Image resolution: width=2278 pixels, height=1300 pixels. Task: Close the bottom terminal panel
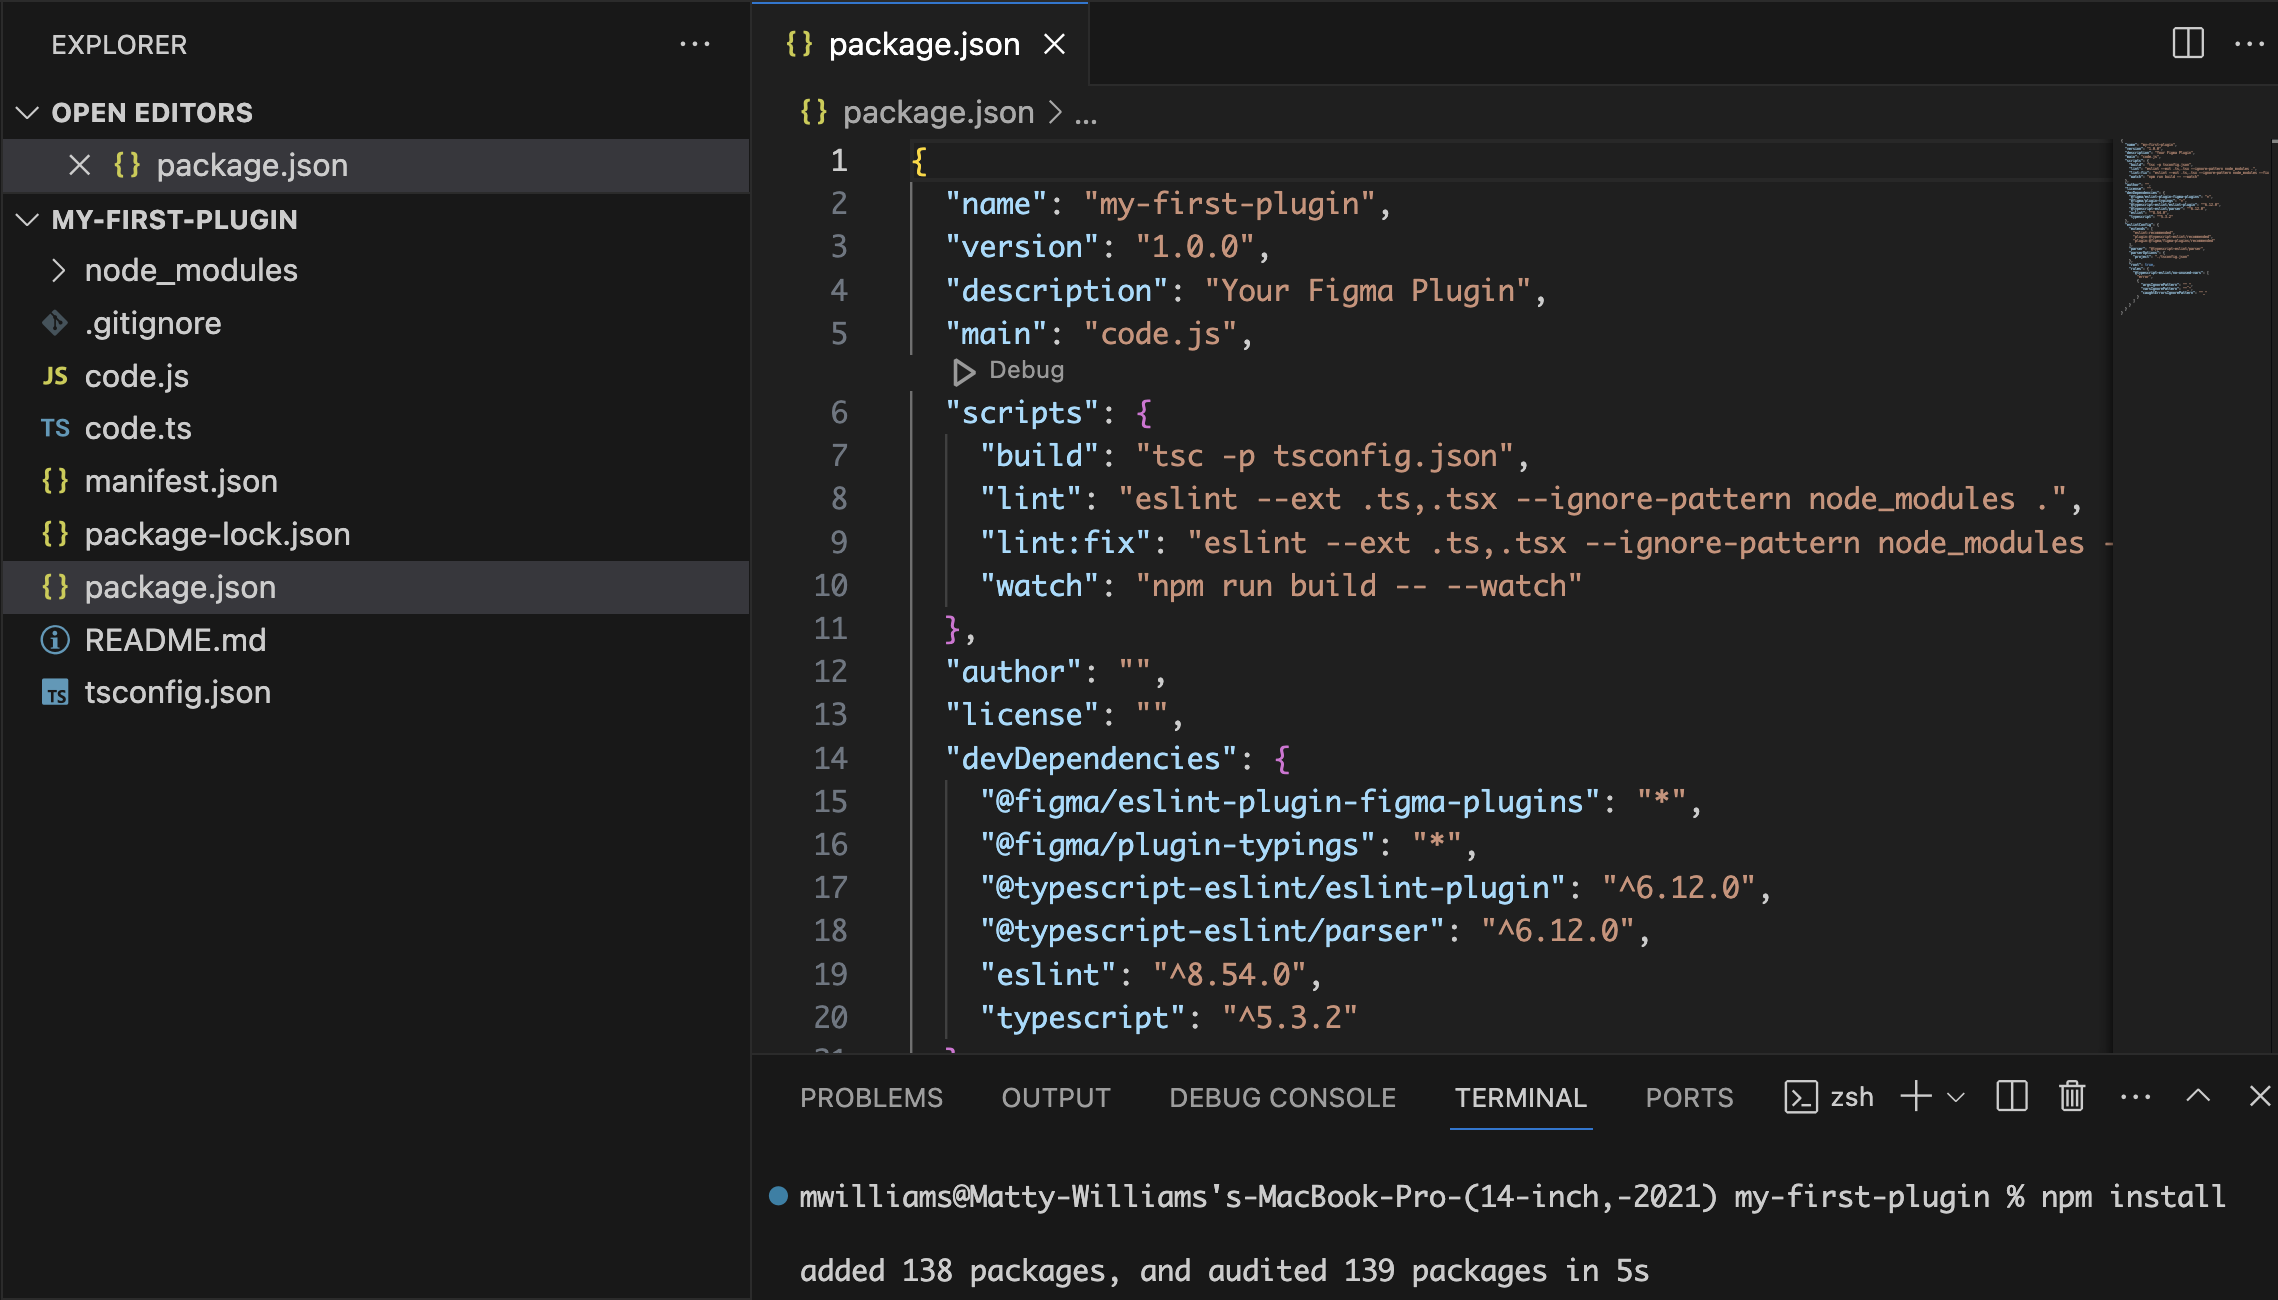coord(2259,1096)
